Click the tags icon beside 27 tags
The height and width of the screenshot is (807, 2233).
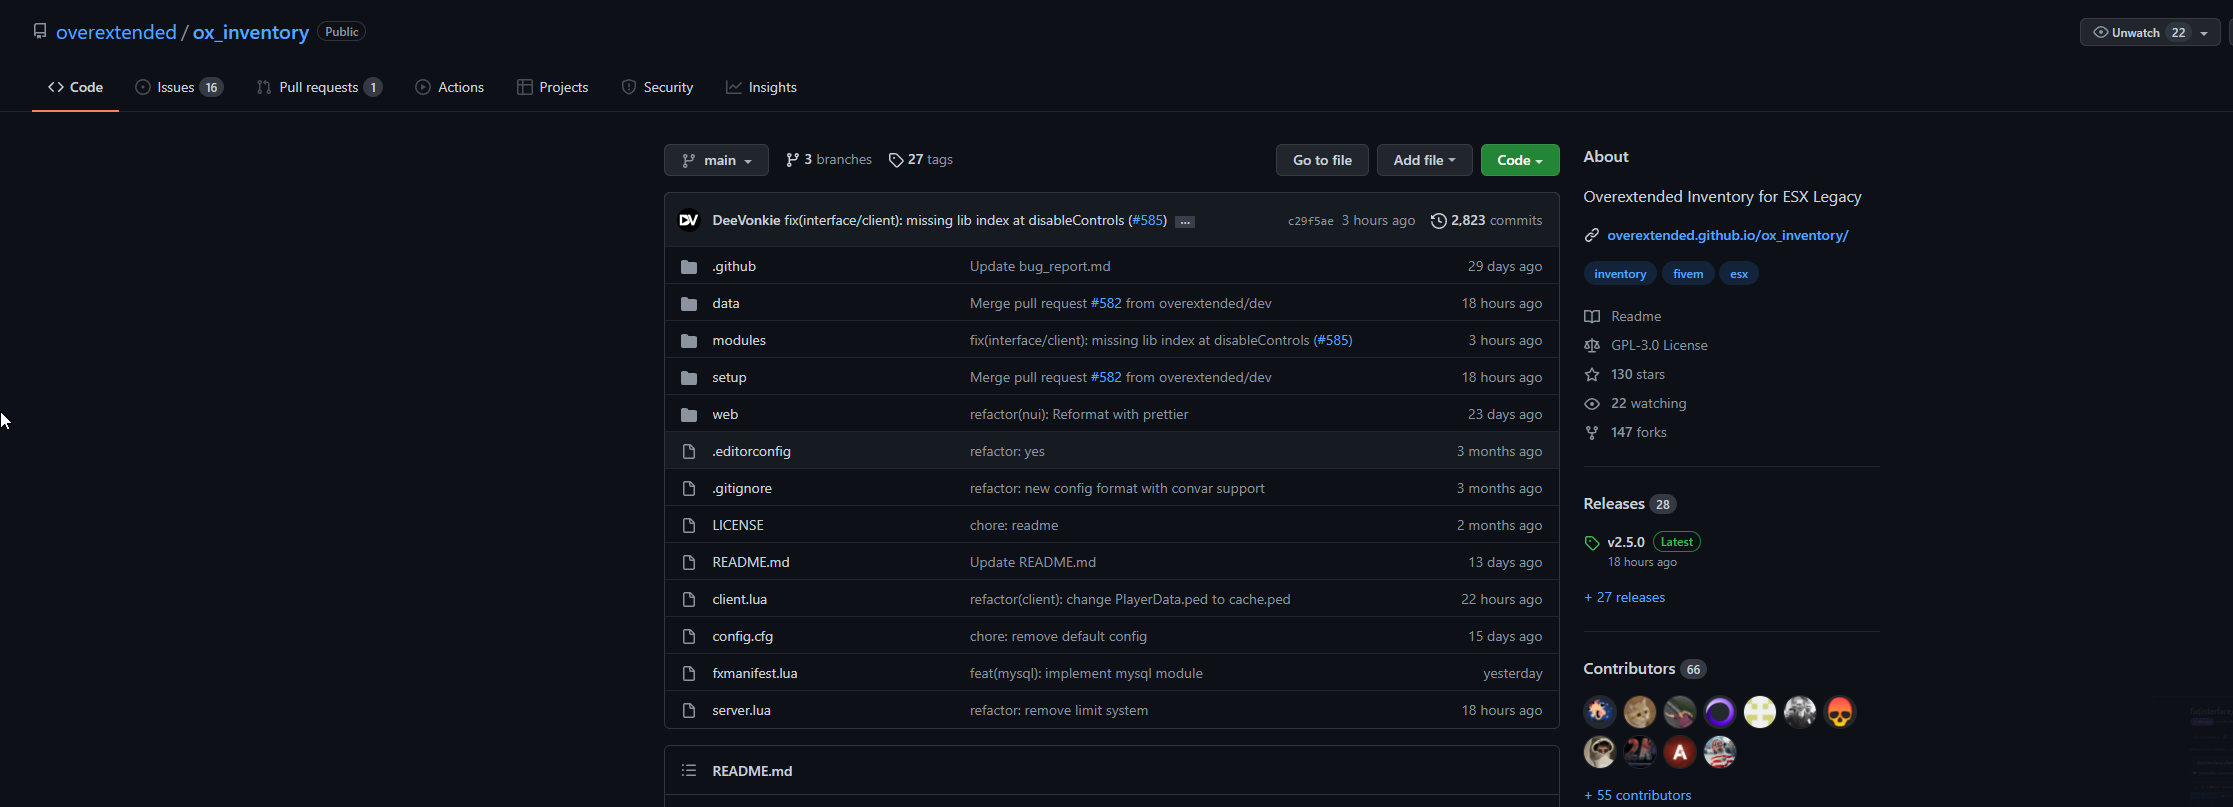point(896,160)
